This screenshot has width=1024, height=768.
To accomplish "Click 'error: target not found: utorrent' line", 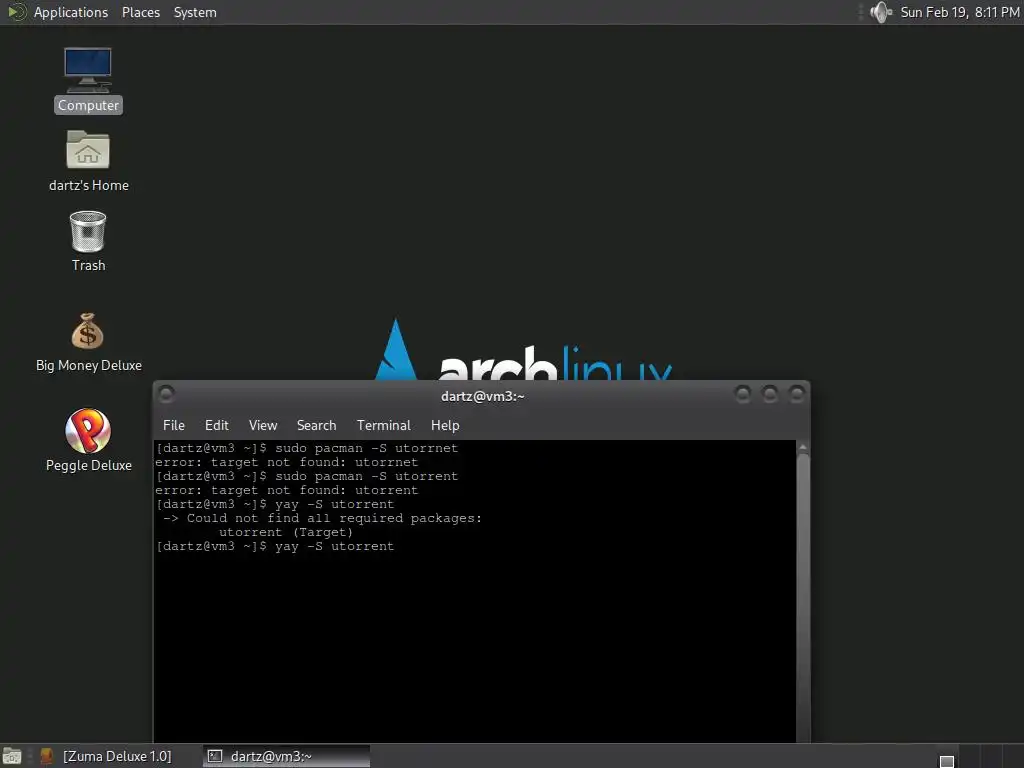I will click(x=287, y=490).
